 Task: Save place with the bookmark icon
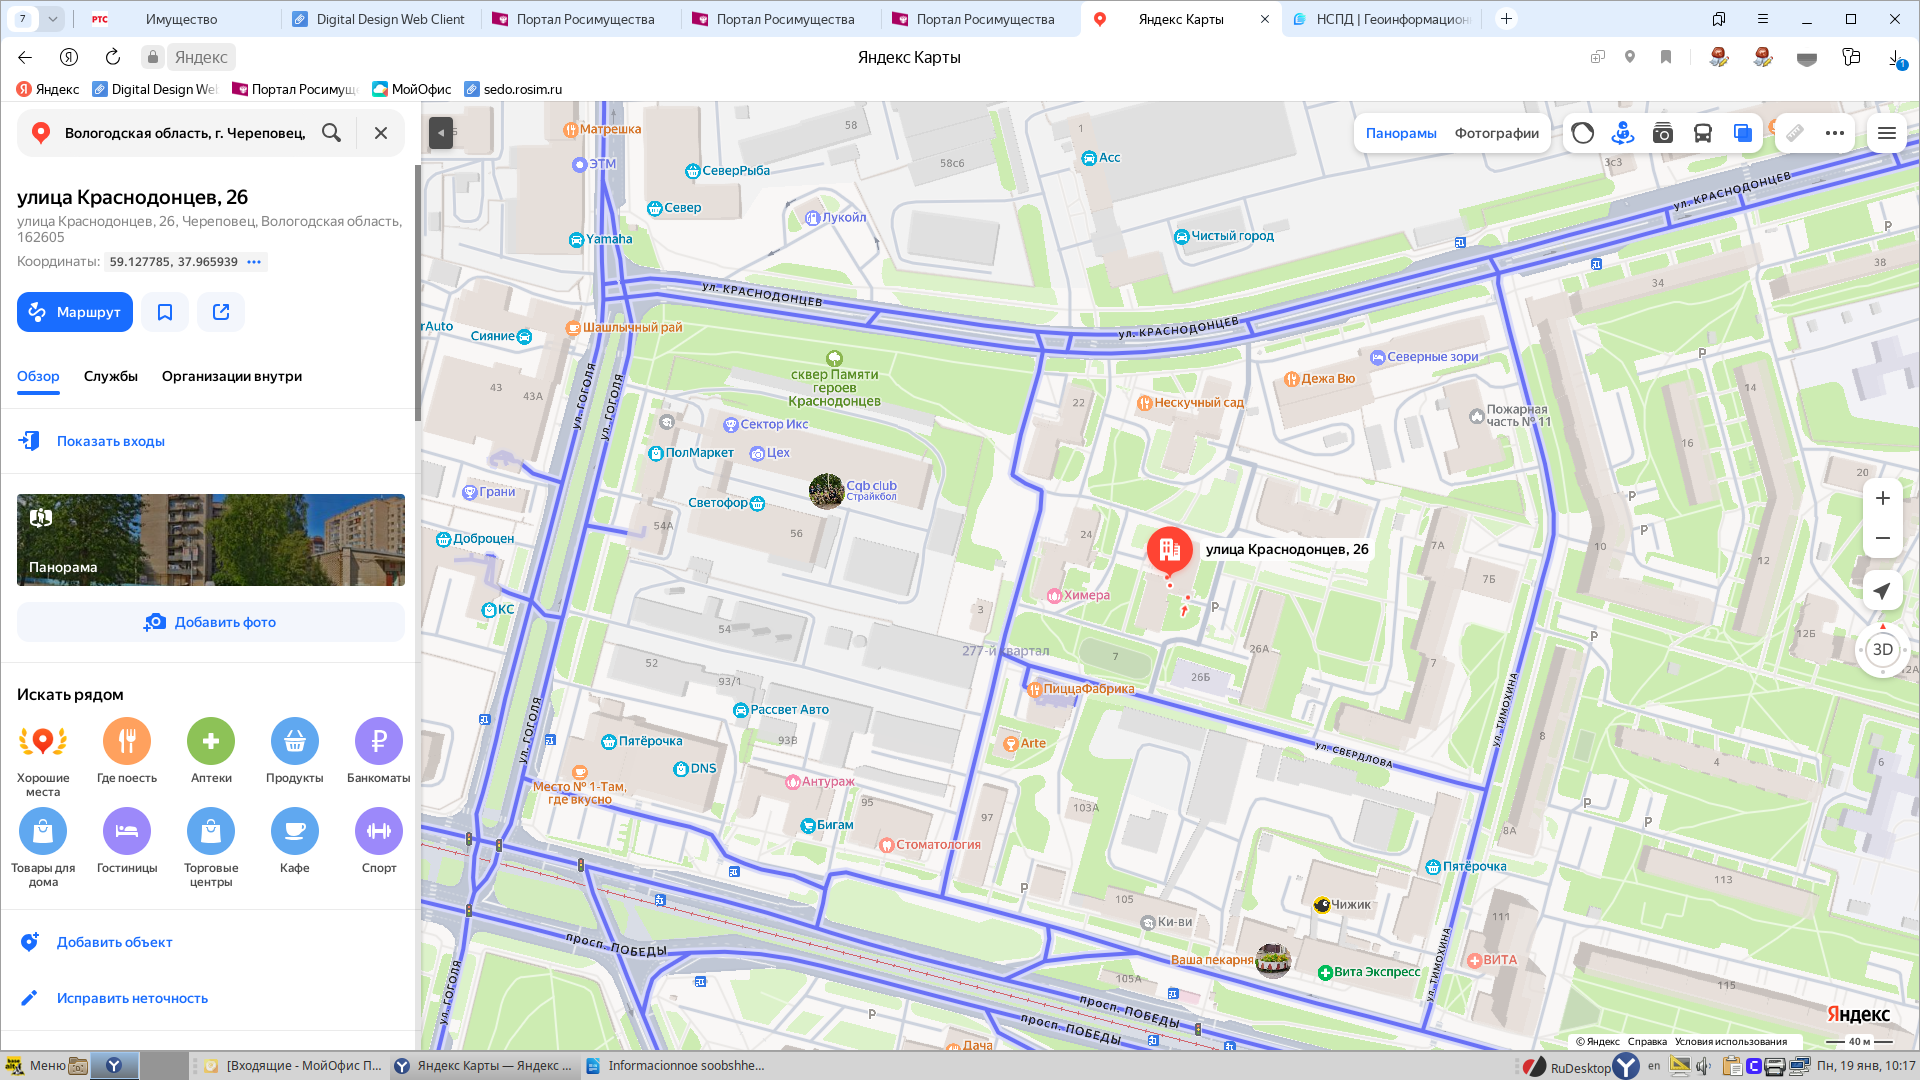click(165, 312)
